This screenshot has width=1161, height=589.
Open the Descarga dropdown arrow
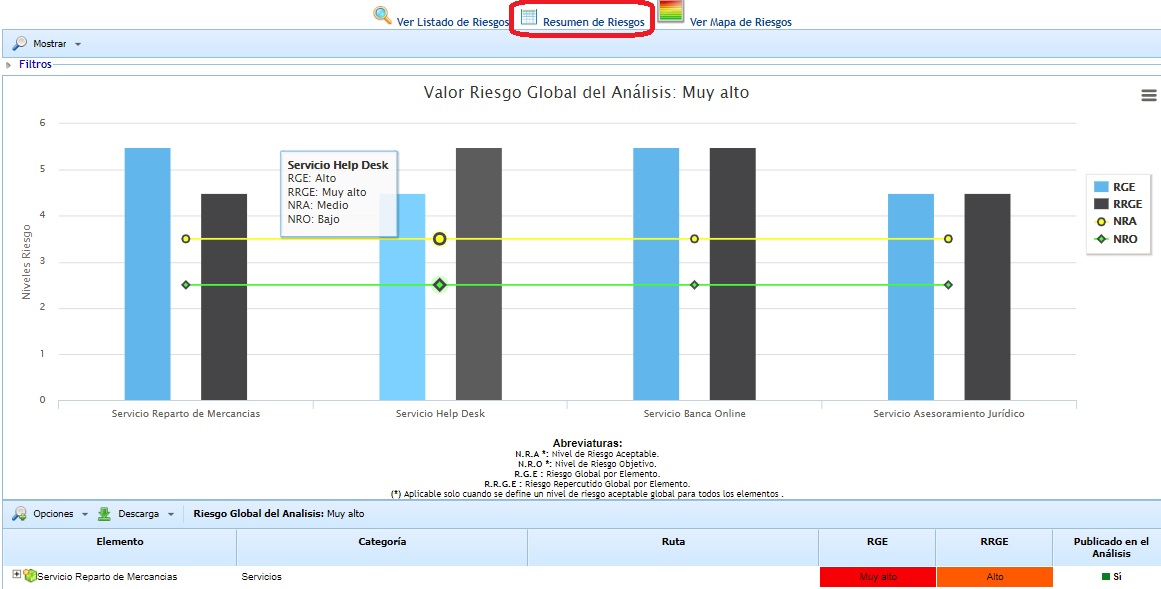171,515
